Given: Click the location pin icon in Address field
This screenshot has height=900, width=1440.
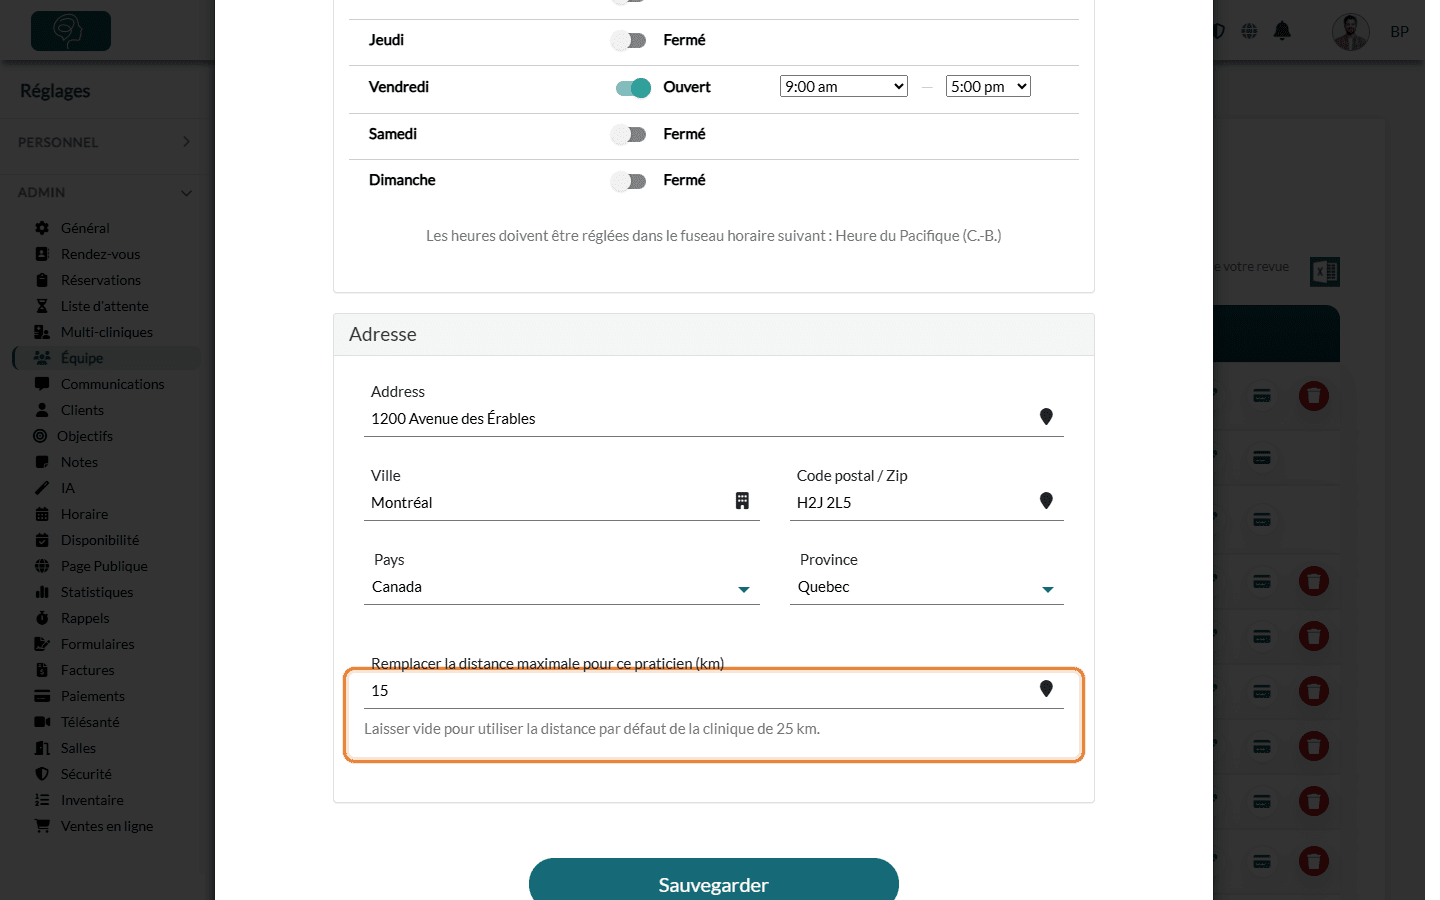Looking at the screenshot, I should (1046, 417).
